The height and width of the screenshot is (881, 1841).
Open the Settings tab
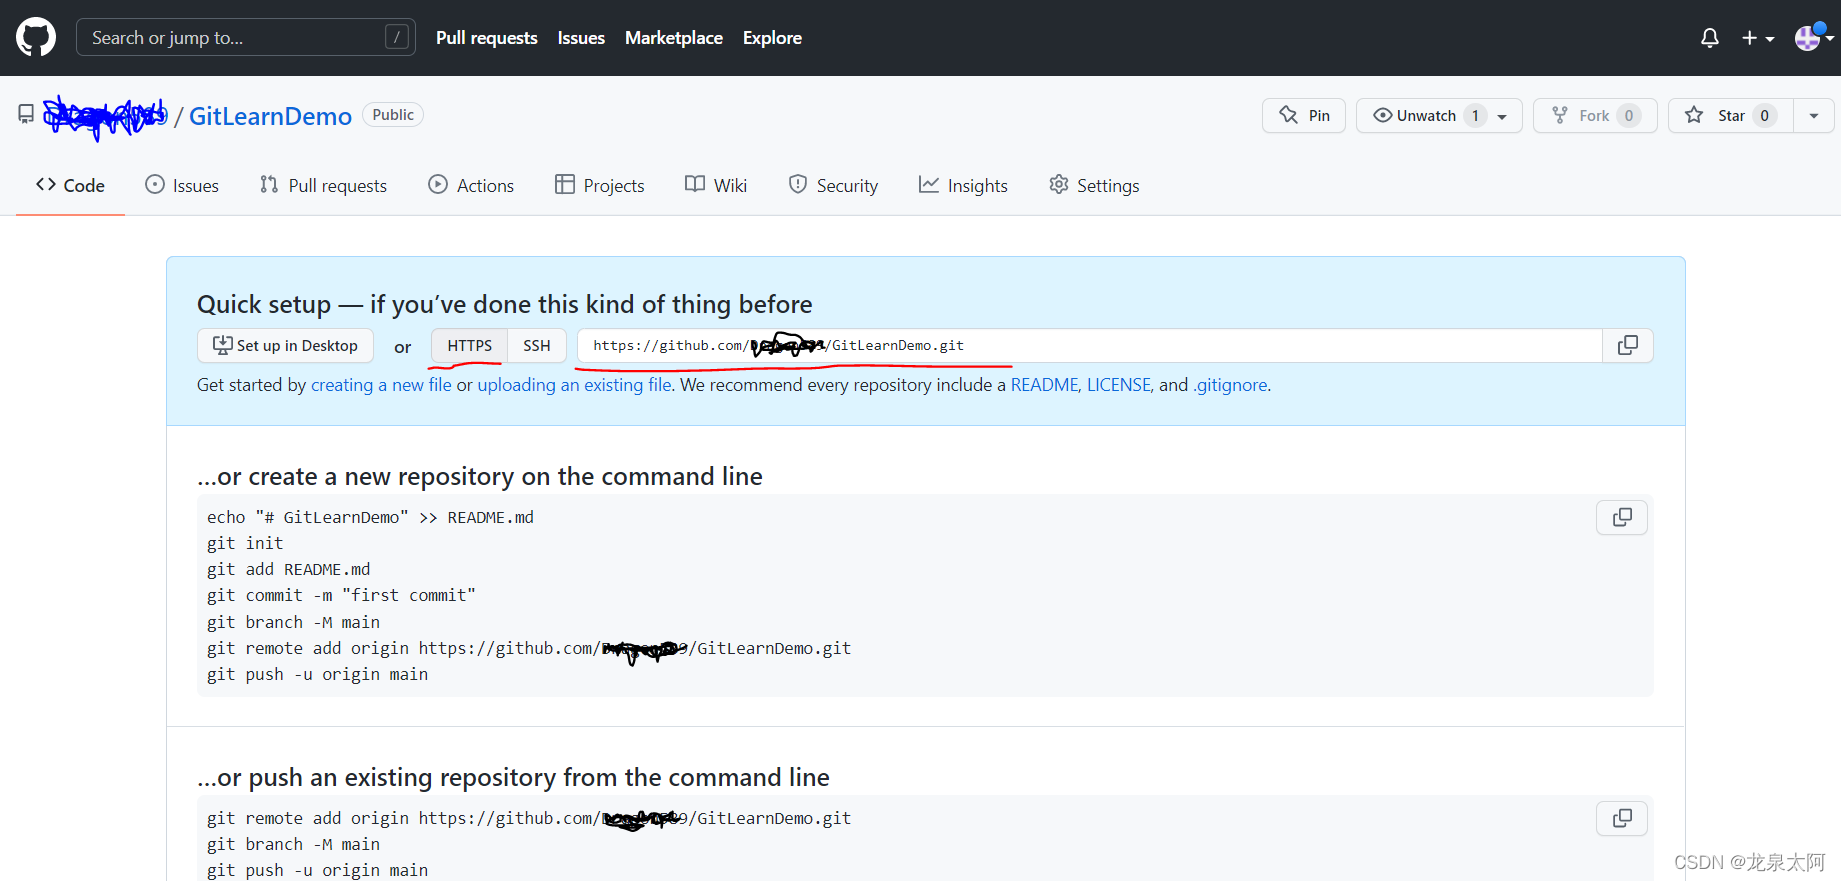coord(1094,185)
